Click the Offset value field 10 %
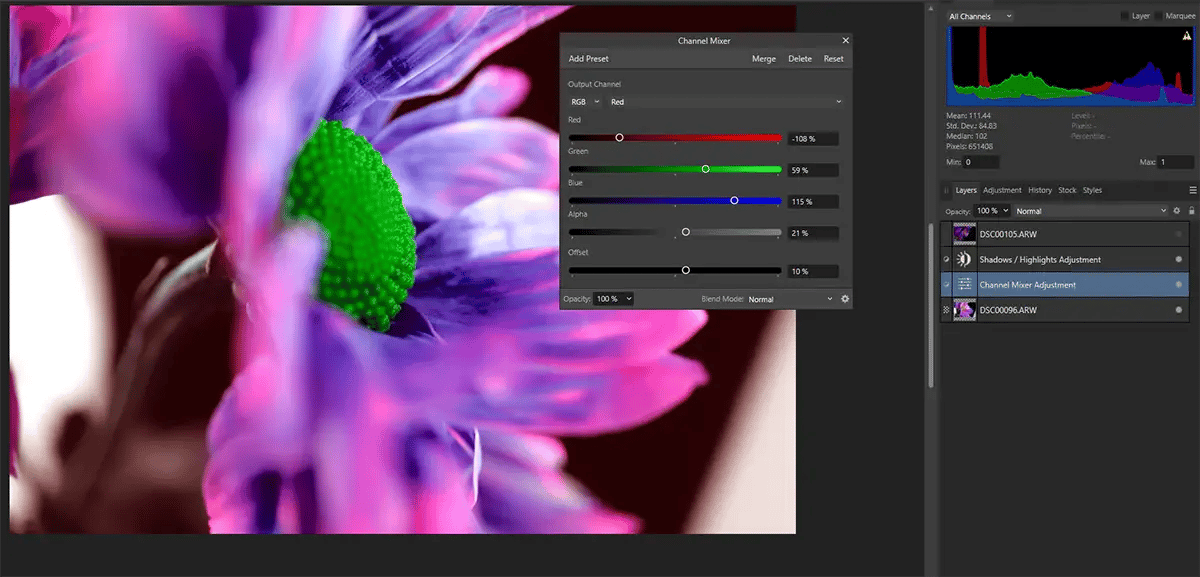1200x577 pixels. 813,271
